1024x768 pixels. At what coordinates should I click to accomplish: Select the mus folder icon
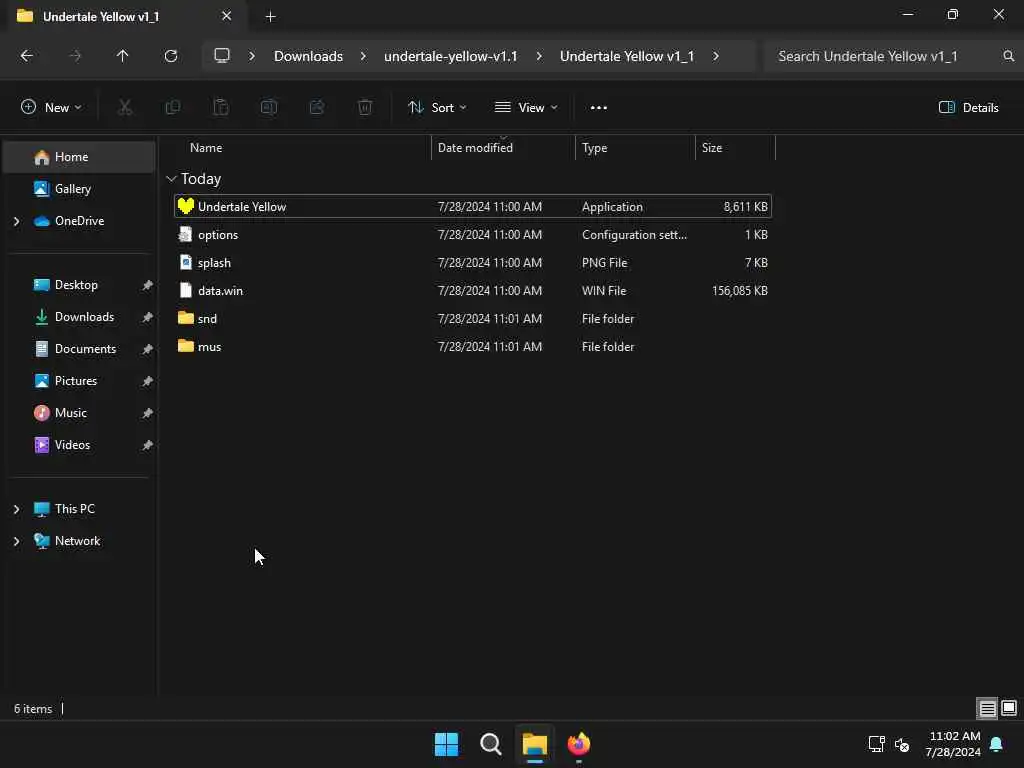tap(185, 346)
